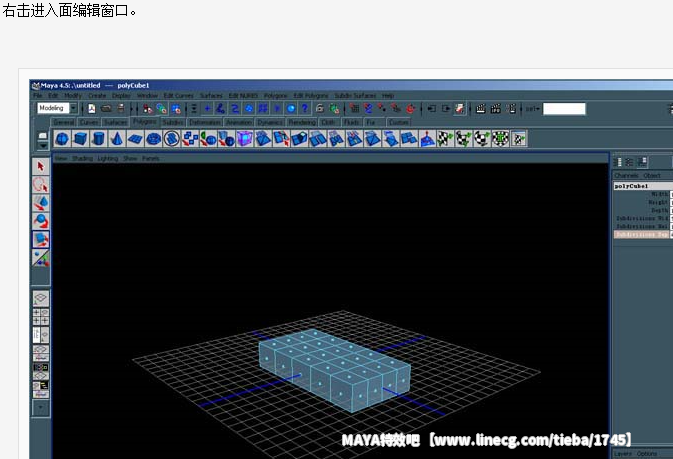
Task: Select the polyCube1 input node
Action: [x=632, y=186]
